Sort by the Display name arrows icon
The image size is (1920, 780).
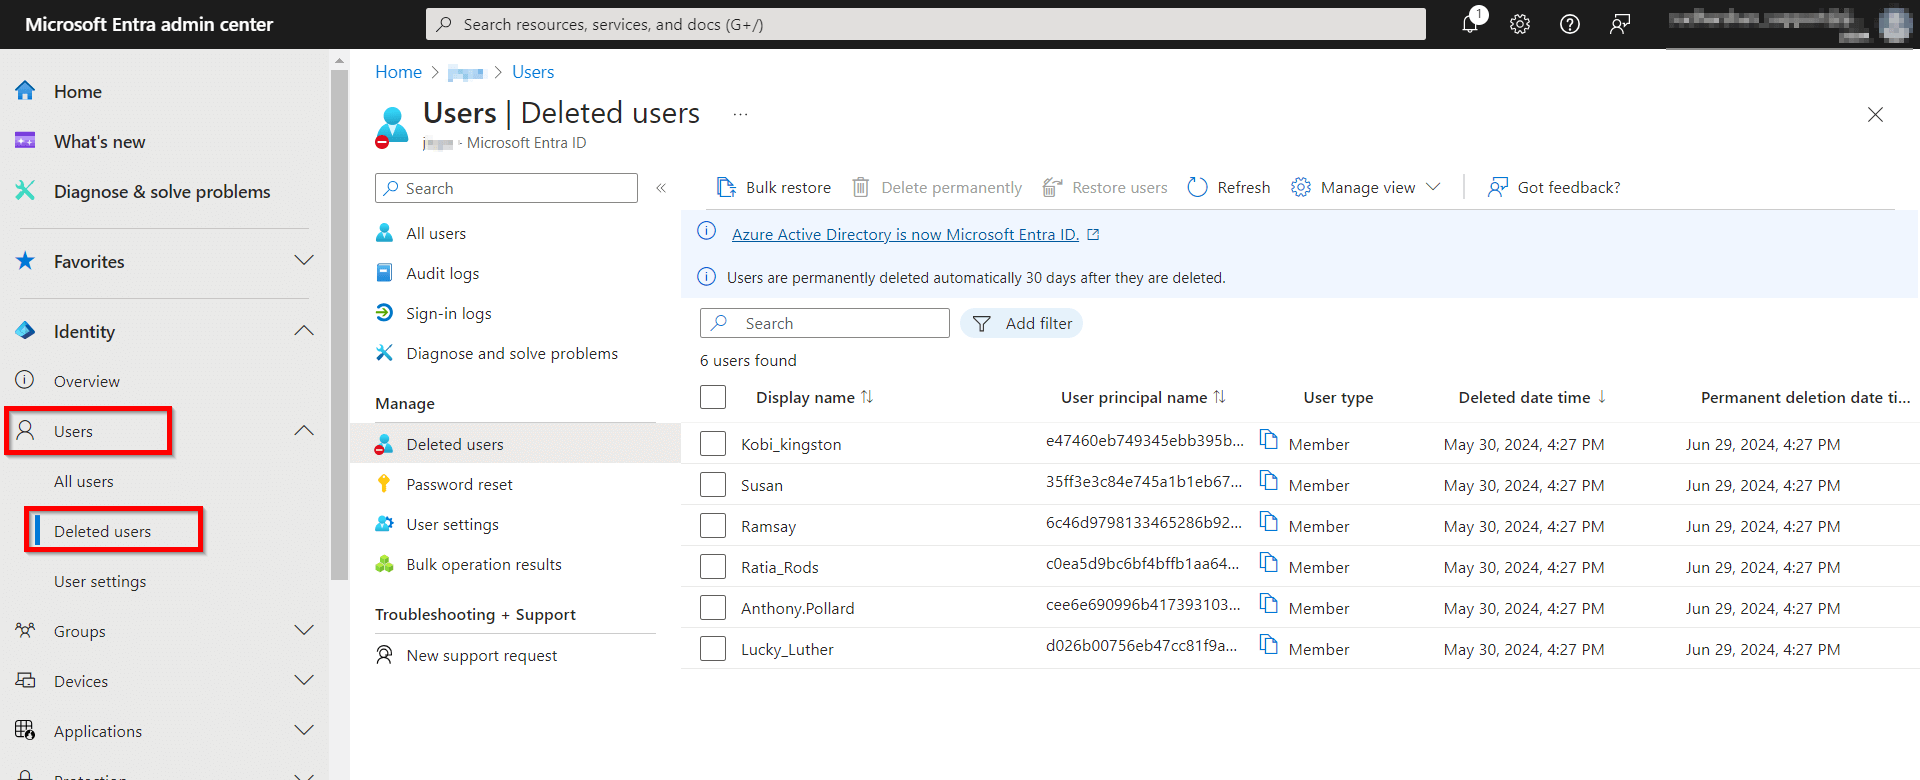[x=867, y=397]
